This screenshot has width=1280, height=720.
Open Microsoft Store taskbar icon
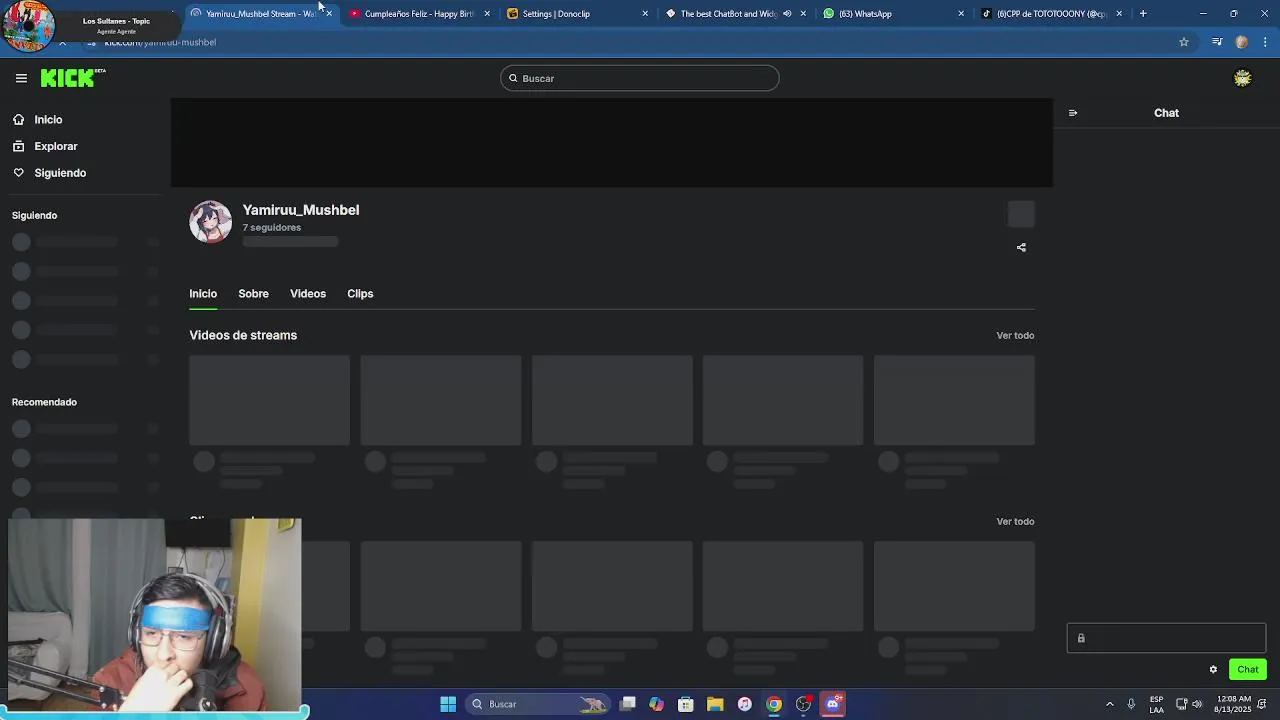[686, 704]
